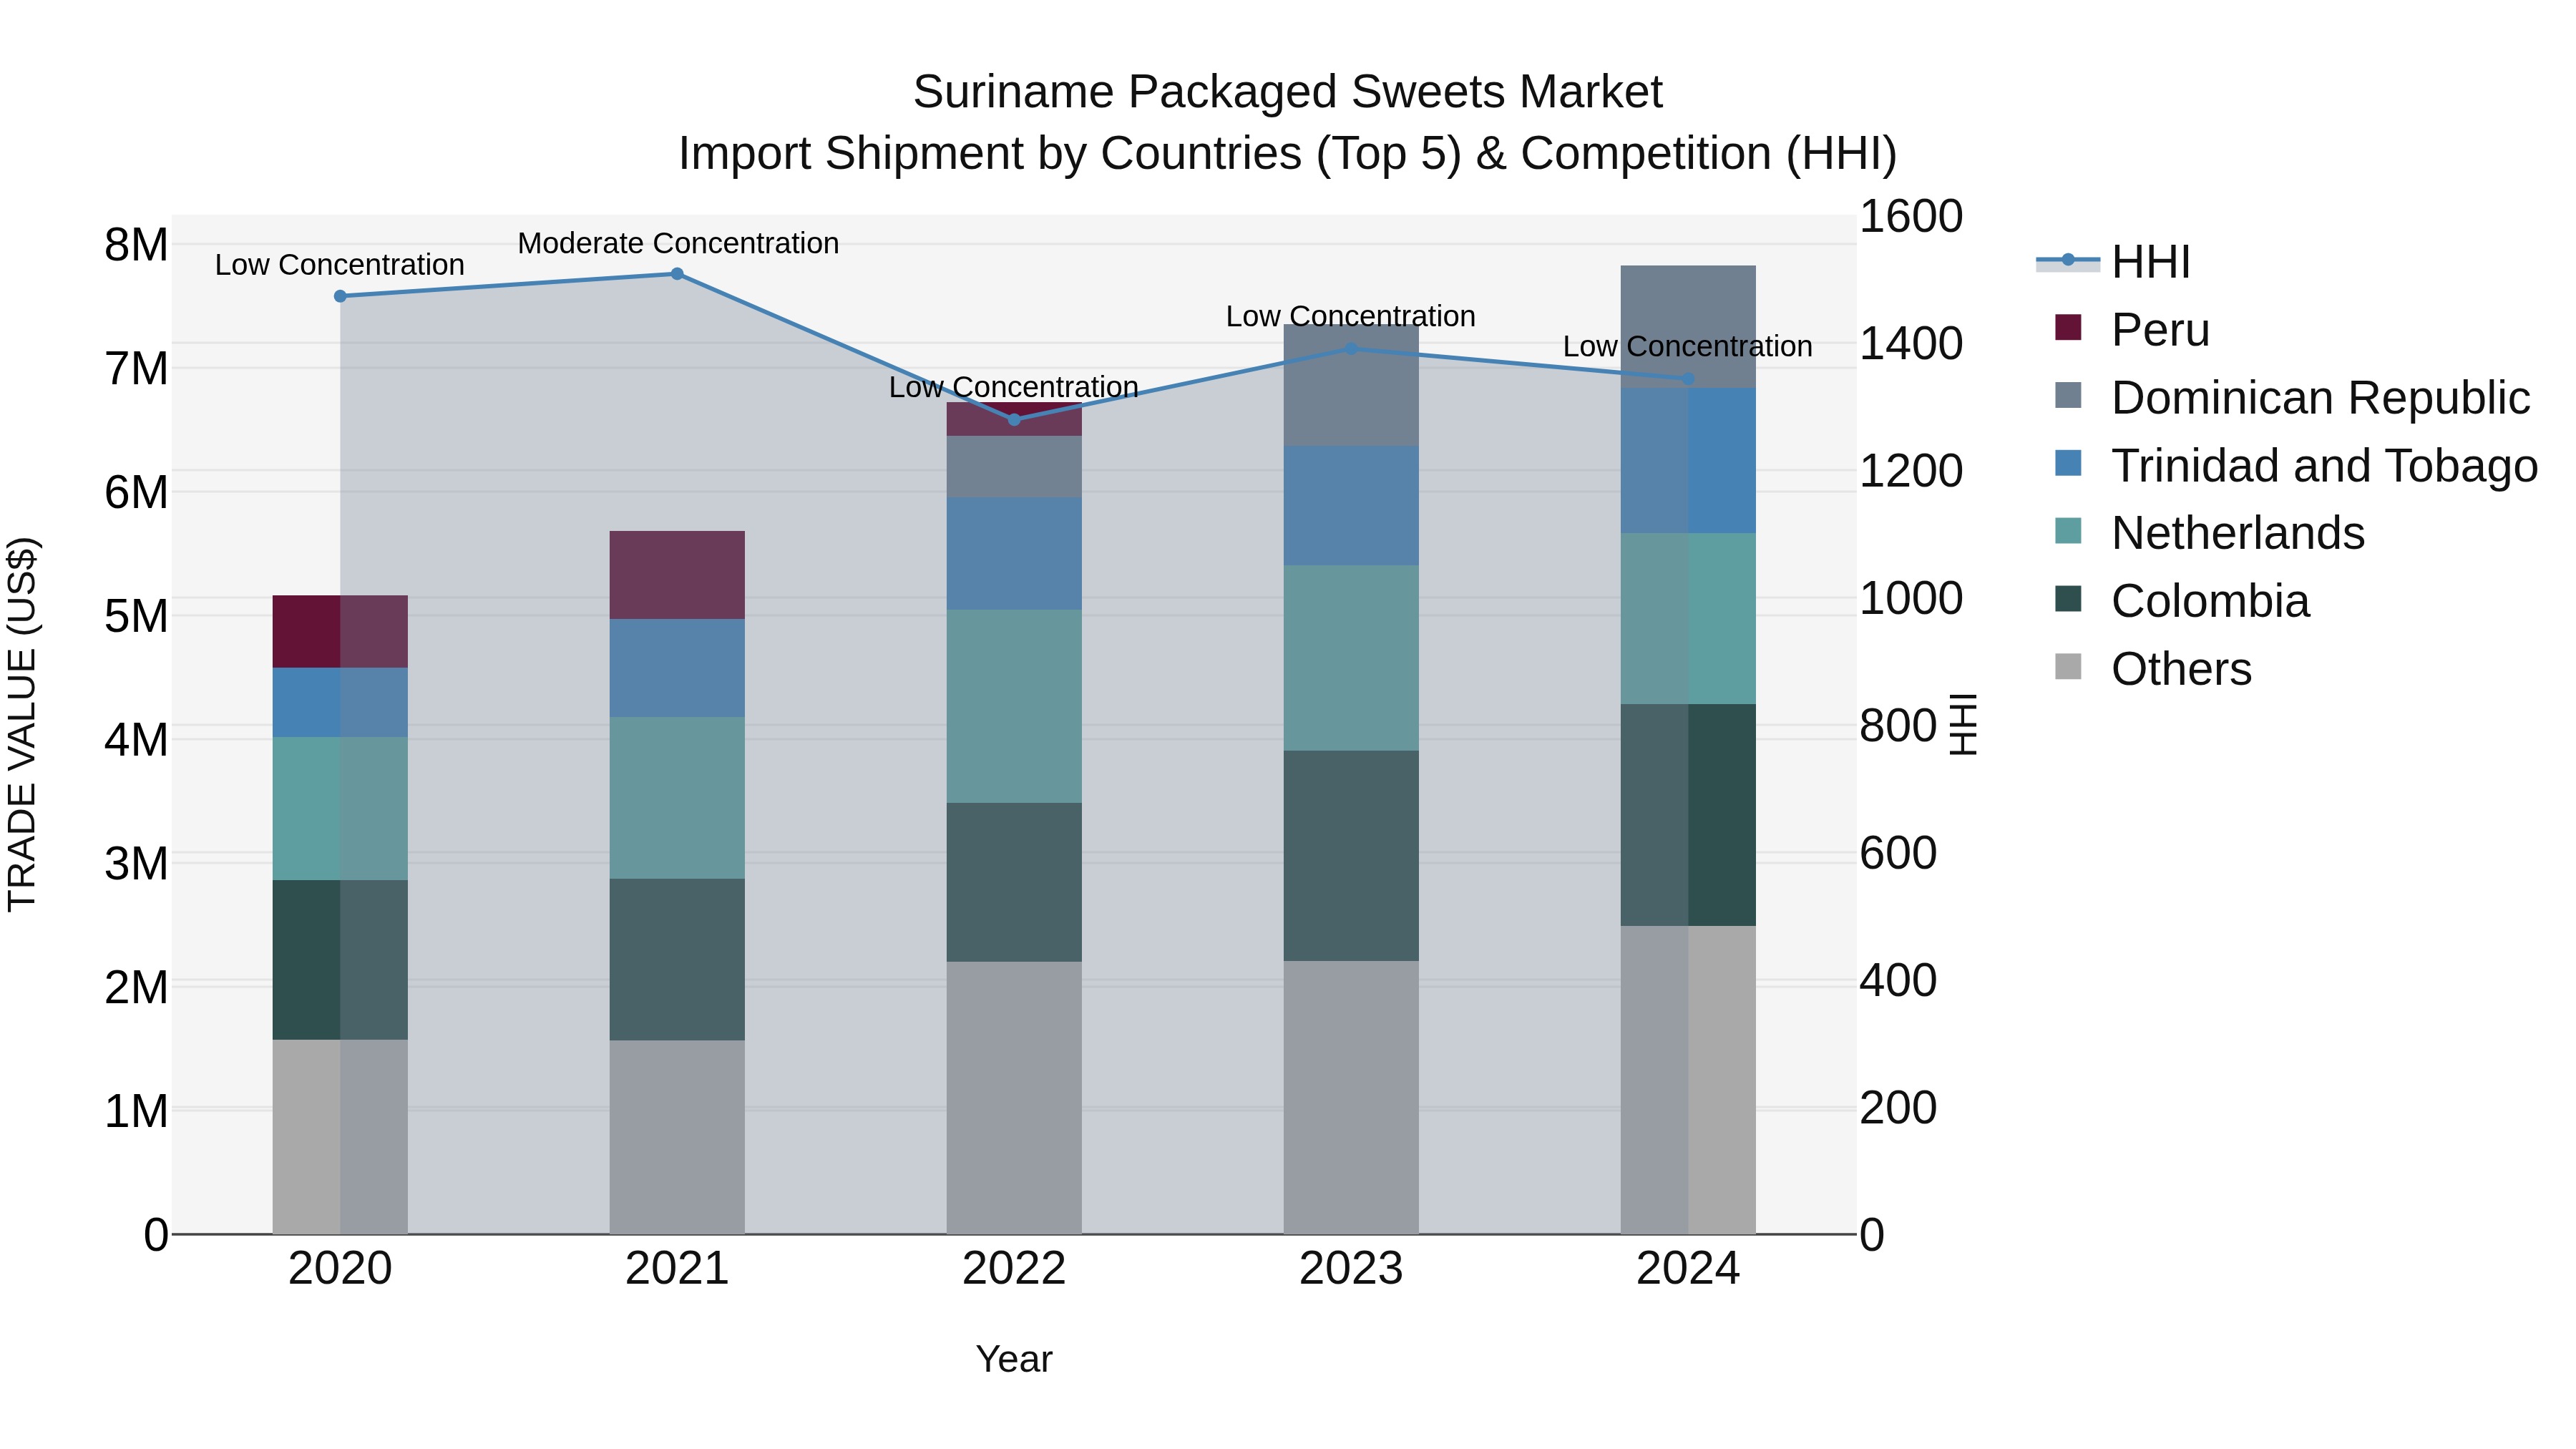The width and height of the screenshot is (2576, 1449).
Task: Toggle the Others legend entry
Action: tap(2153, 669)
